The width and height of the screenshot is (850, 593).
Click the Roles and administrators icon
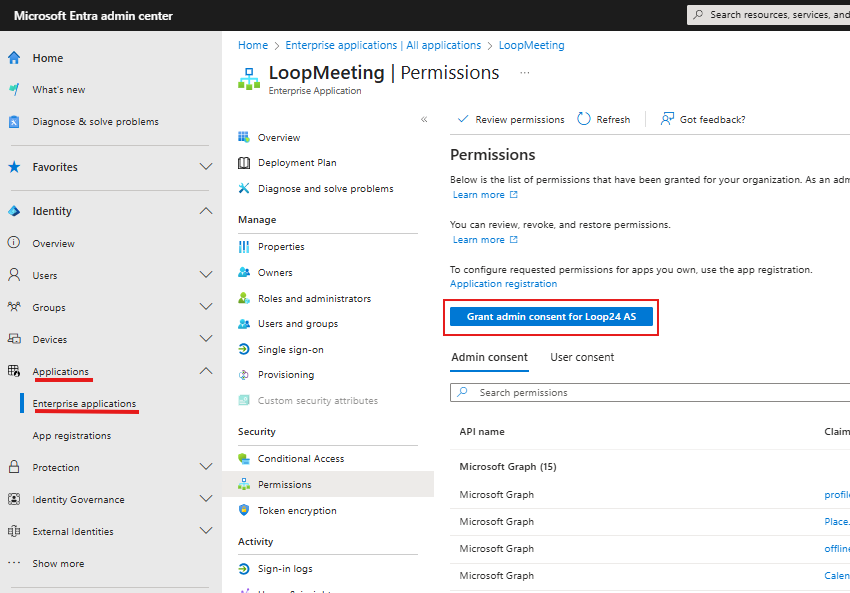pyautogui.click(x=244, y=298)
